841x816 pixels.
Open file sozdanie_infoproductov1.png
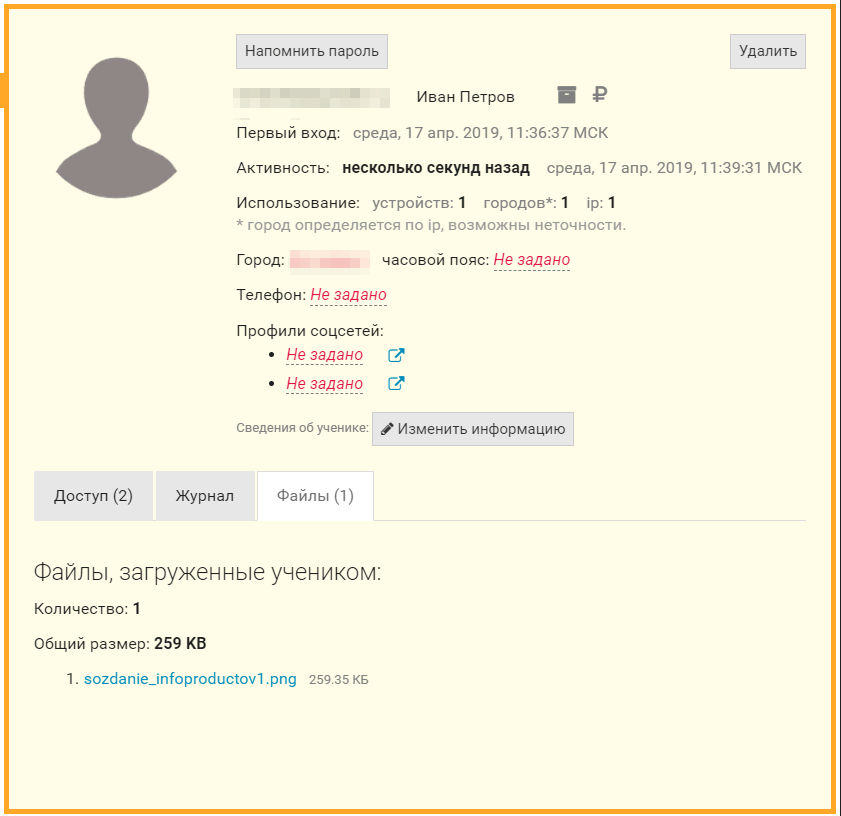pos(190,679)
